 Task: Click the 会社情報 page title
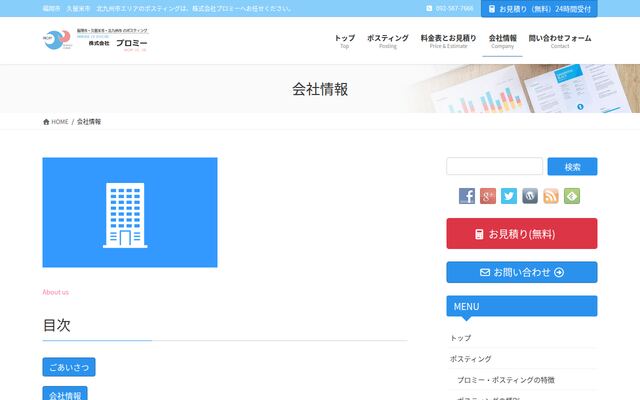(x=320, y=89)
